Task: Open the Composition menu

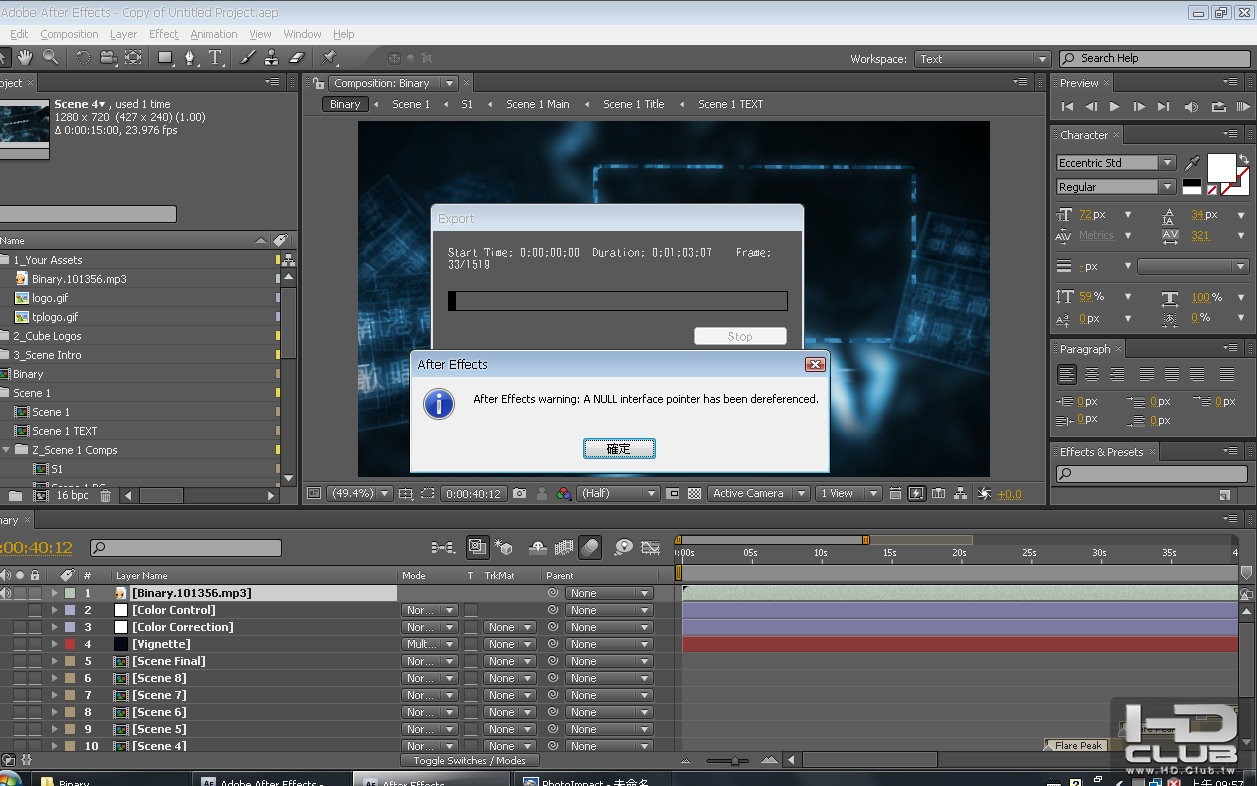Action: point(69,34)
